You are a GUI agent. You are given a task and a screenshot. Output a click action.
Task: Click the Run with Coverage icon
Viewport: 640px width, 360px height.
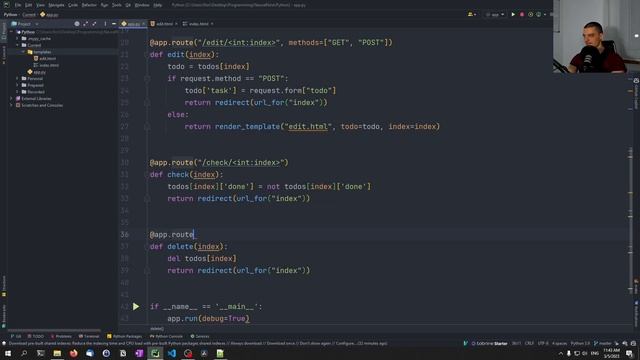pos(530,15)
